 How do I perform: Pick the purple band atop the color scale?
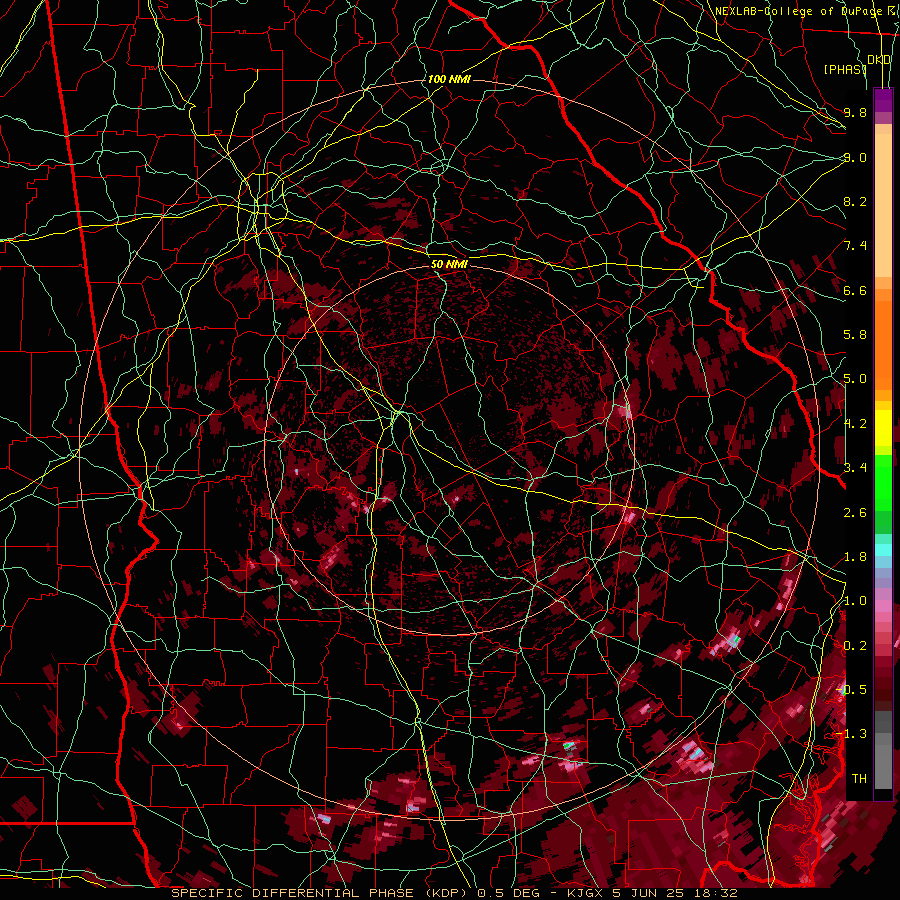point(883,100)
